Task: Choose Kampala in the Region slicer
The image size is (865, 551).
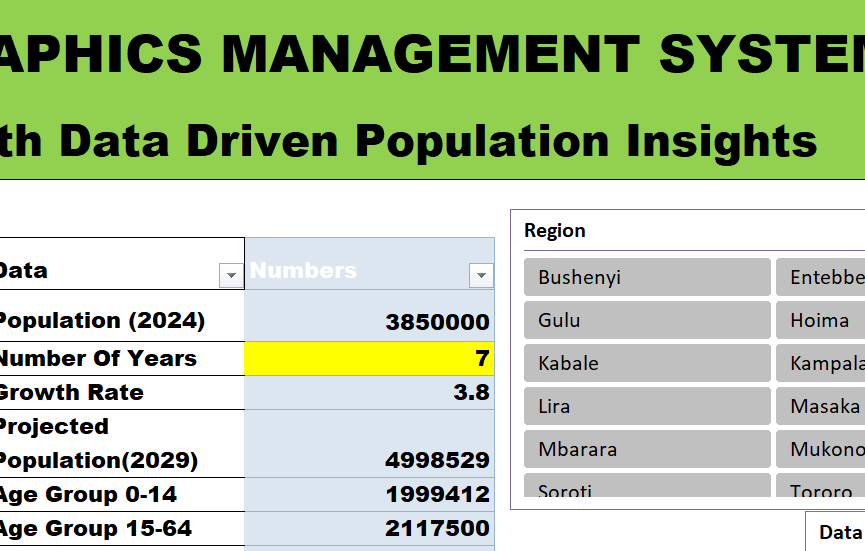Action: [x=820, y=363]
